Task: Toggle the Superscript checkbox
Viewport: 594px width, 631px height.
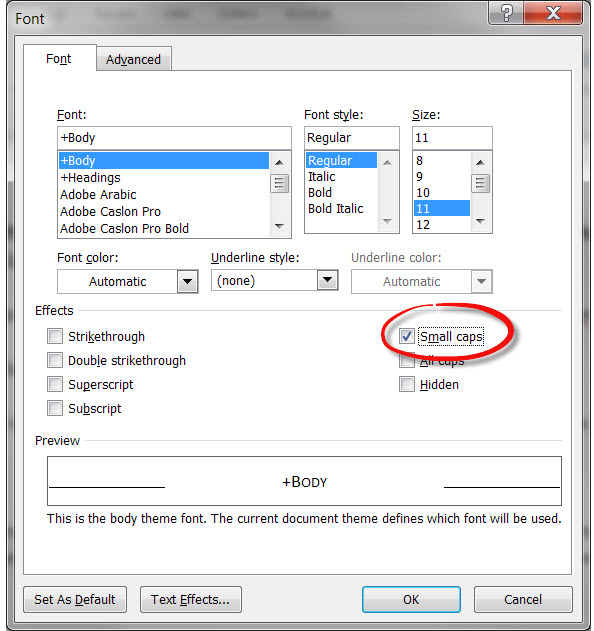Action: coord(55,384)
